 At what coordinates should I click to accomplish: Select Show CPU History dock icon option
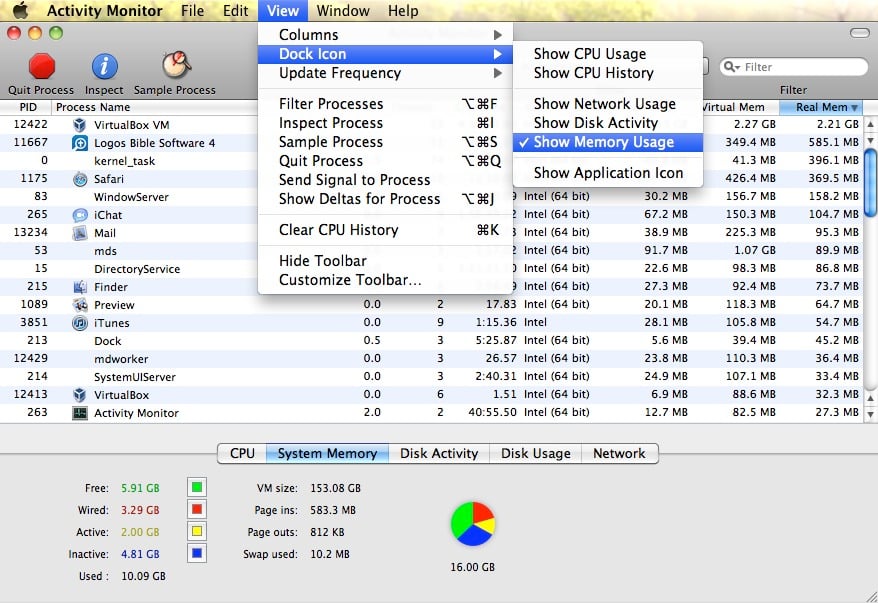point(608,73)
